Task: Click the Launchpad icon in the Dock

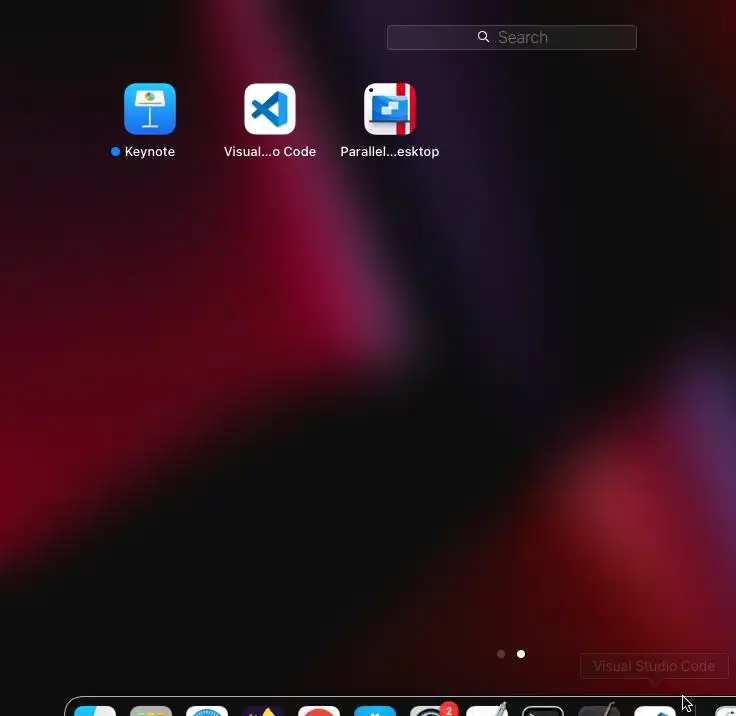Action: (x=151, y=710)
